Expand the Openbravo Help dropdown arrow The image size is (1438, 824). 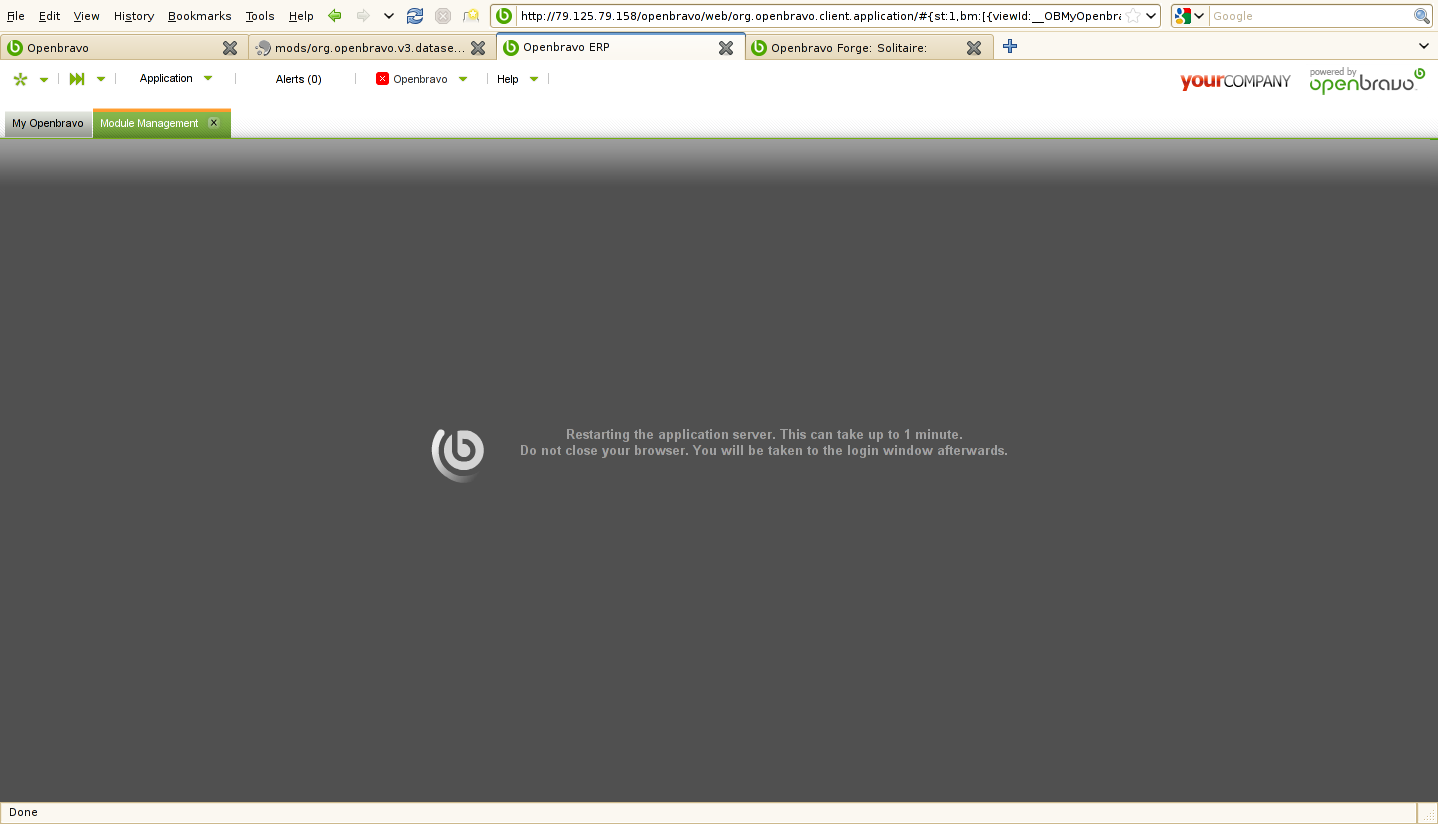pyautogui.click(x=534, y=79)
